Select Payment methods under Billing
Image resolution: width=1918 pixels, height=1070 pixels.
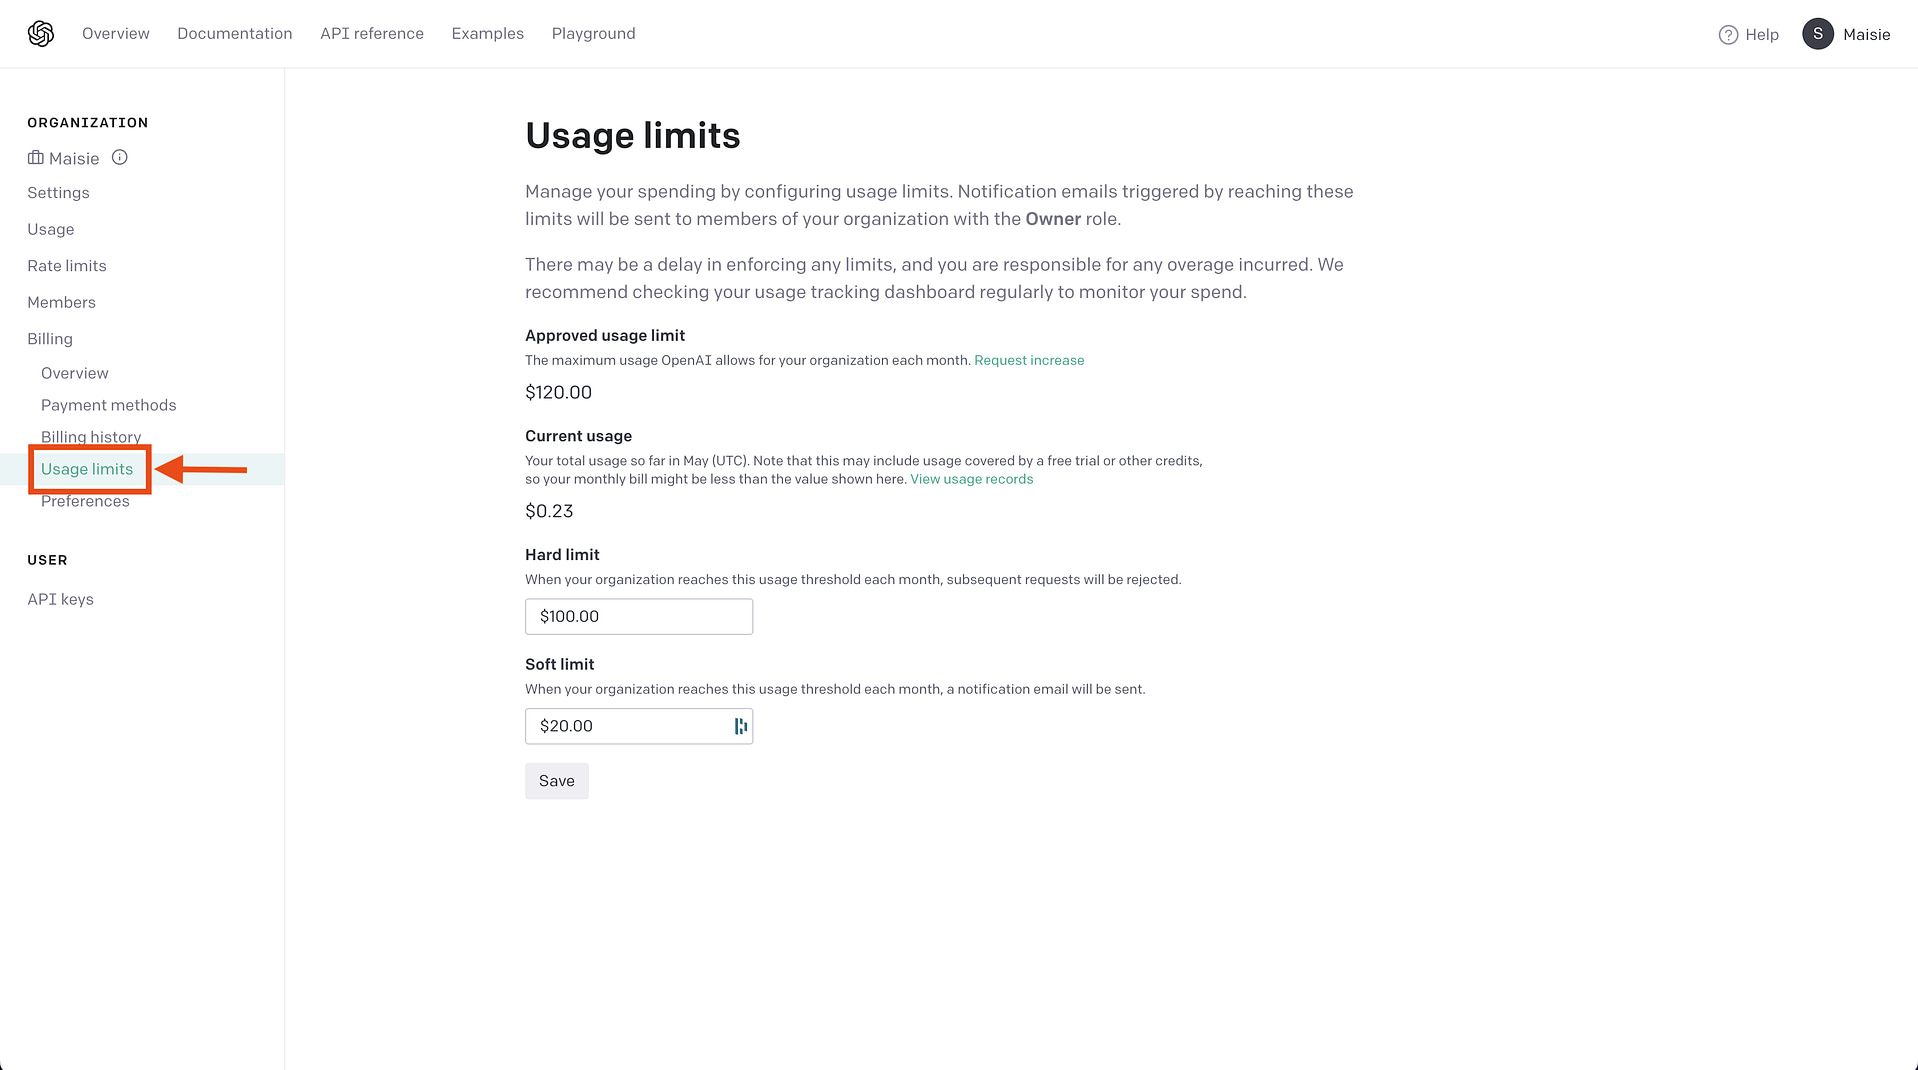(x=108, y=405)
